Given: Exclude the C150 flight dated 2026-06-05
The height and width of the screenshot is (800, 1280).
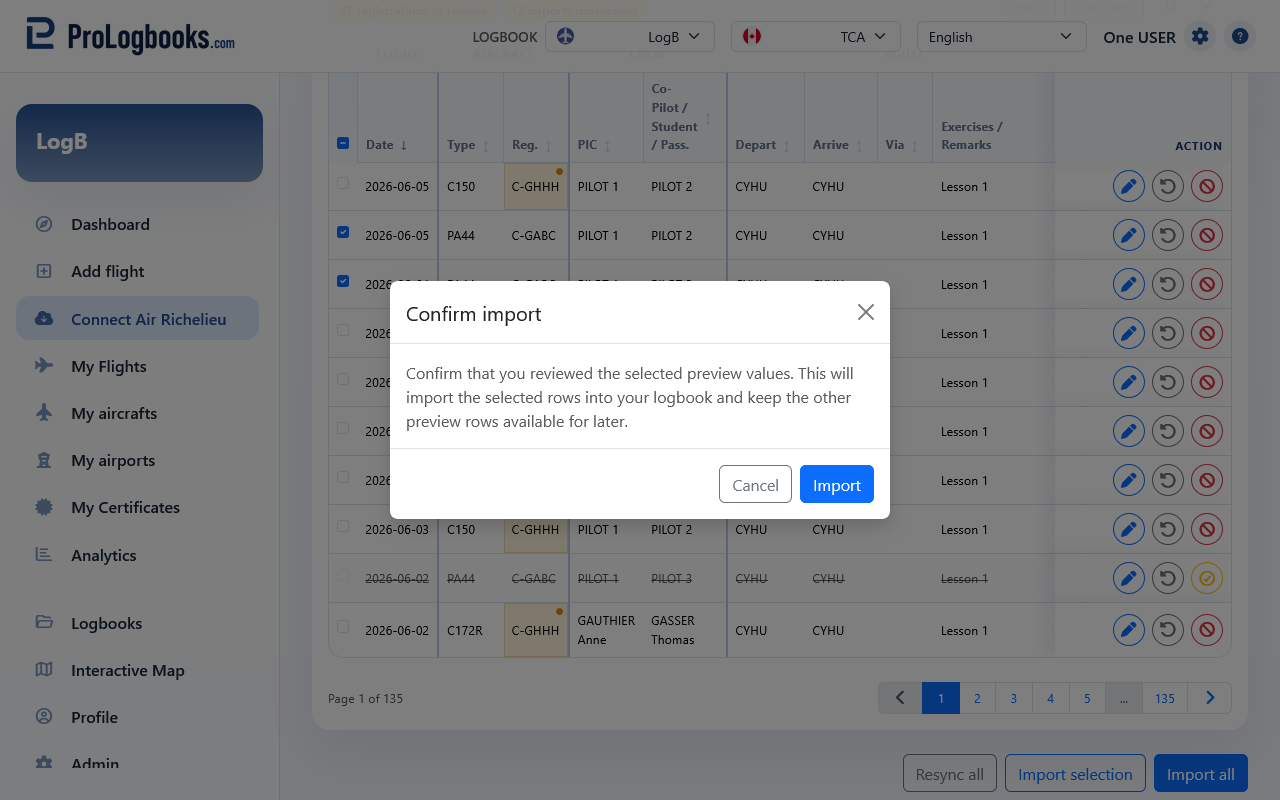Looking at the screenshot, I should point(1207,186).
